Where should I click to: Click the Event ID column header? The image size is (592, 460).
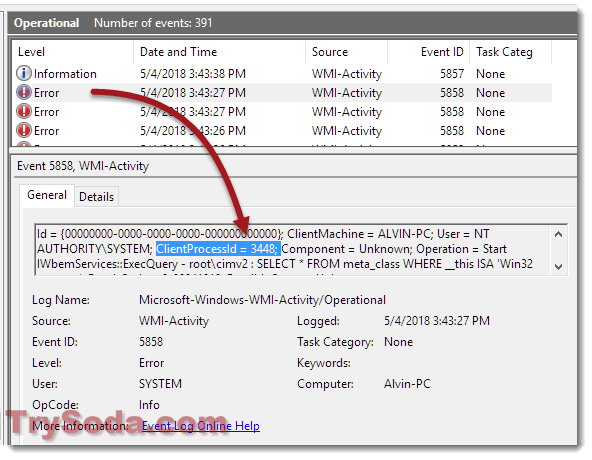(x=429, y=52)
